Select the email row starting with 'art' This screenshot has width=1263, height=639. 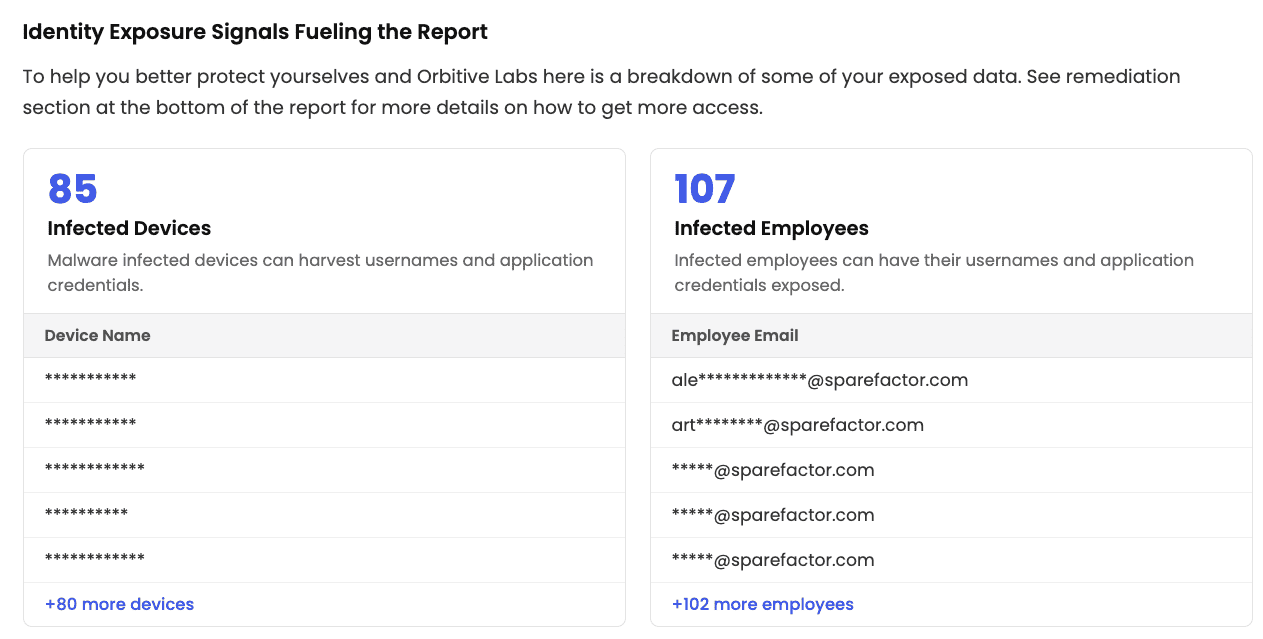(797, 425)
